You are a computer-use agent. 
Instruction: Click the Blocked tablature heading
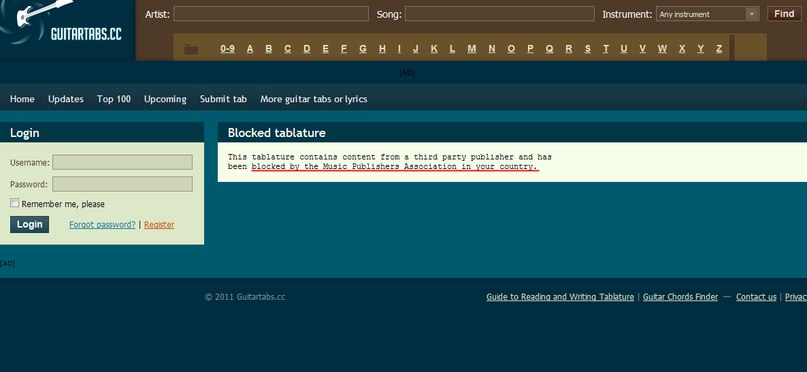coord(276,133)
